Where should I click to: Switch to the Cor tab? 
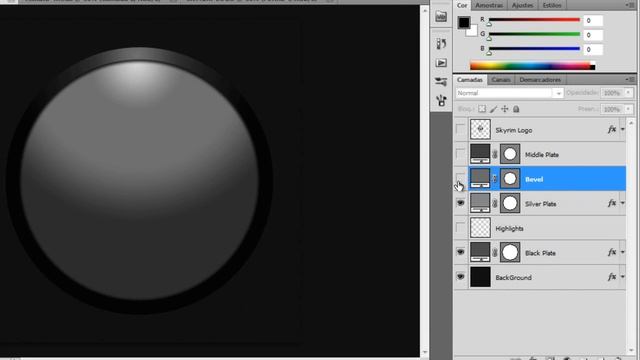pyautogui.click(x=462, y=5)
